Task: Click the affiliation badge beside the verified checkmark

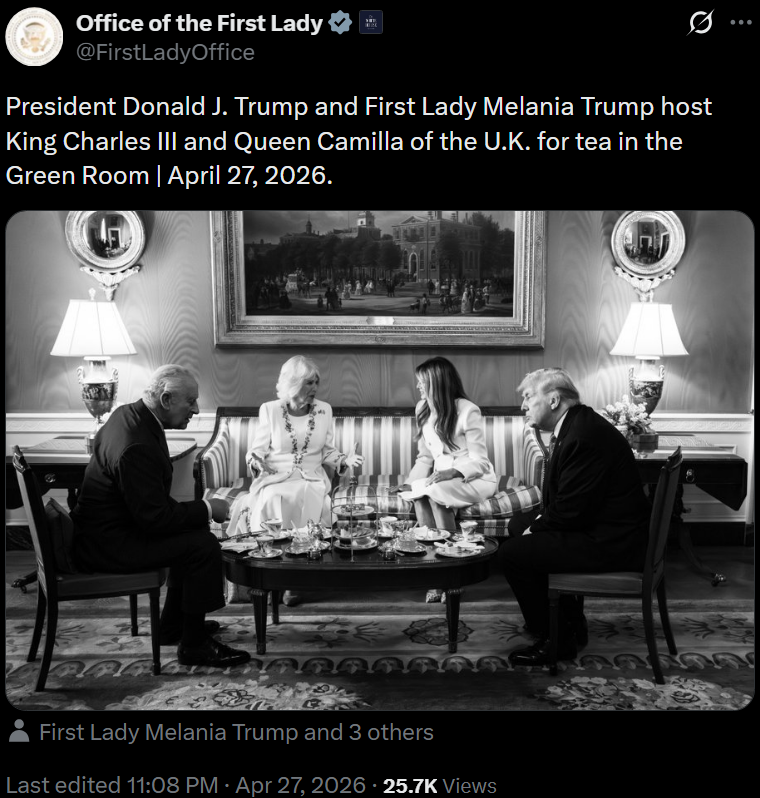Action: click(370, 23)
